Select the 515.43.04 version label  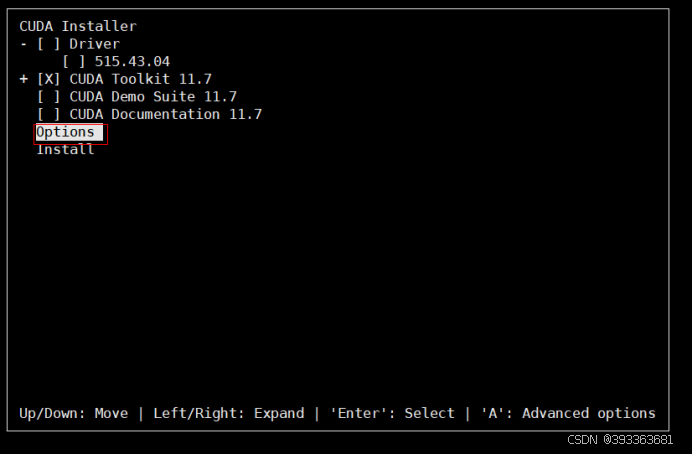coord(132,61)
